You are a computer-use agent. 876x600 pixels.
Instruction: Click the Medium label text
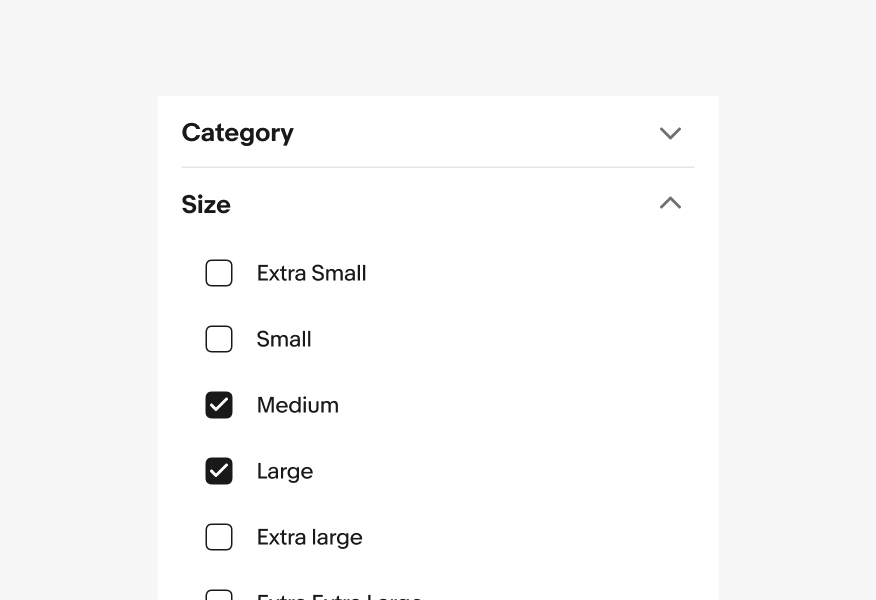(297, 405)
